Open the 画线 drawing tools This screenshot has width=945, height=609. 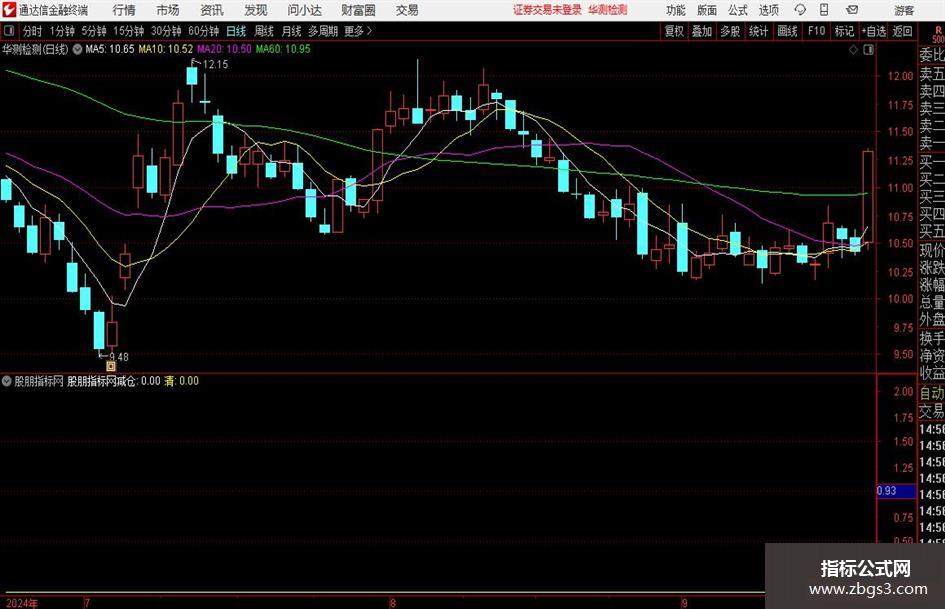[787, 31]
